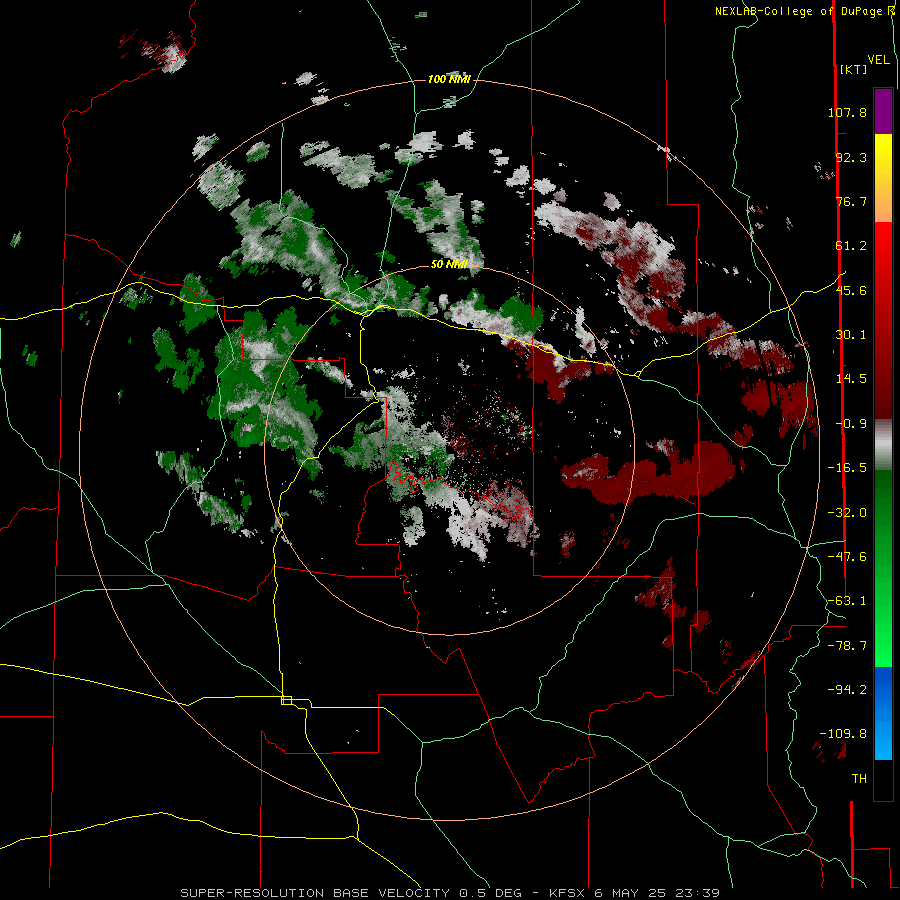Click the VEL legend heading
Screen dimensions: 900x900
tap(879, 60)
